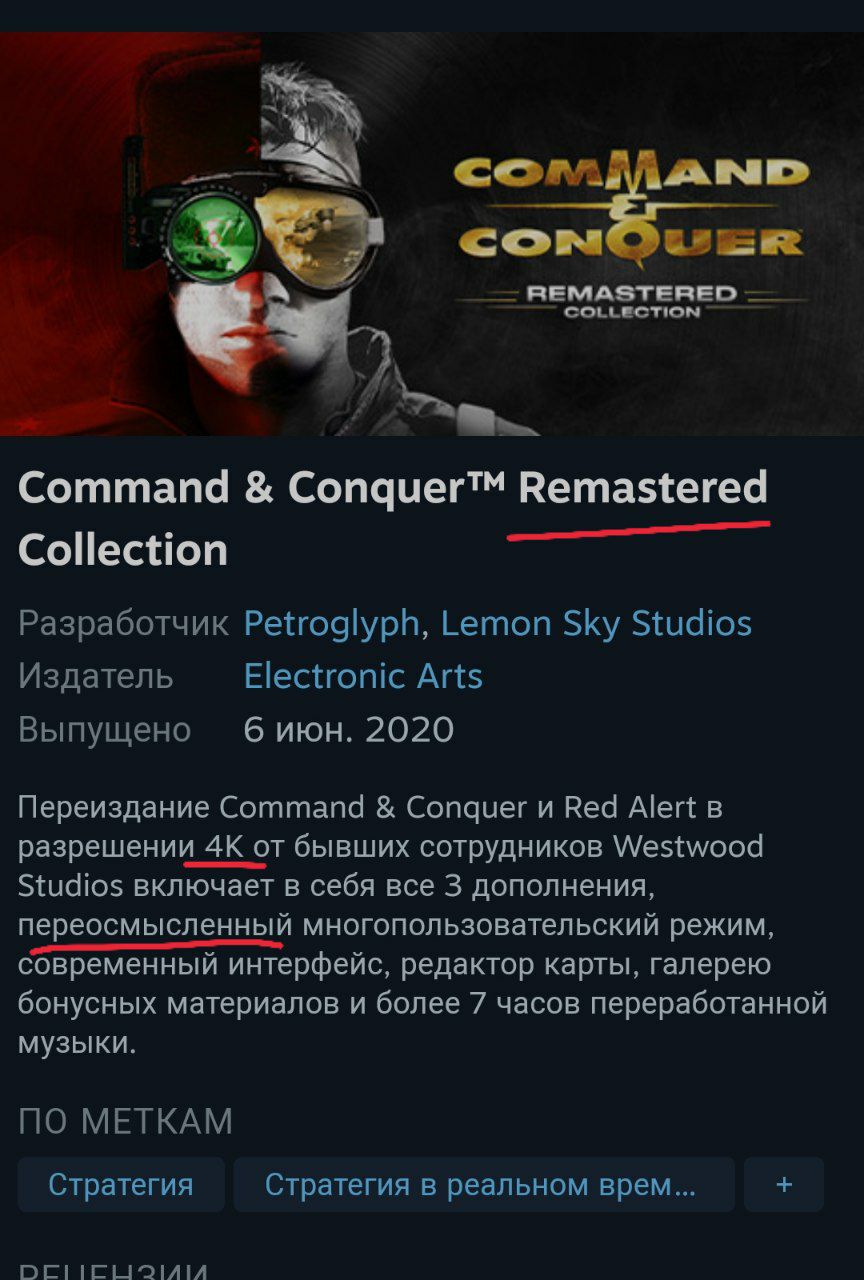
Task: Click the underlined word переосмысленный
Action: [x=155, y=925]
